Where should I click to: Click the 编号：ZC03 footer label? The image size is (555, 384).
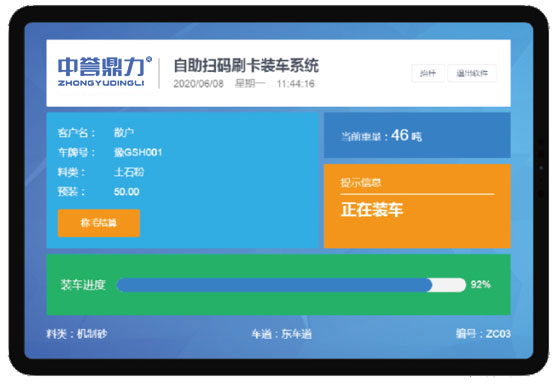483,334
